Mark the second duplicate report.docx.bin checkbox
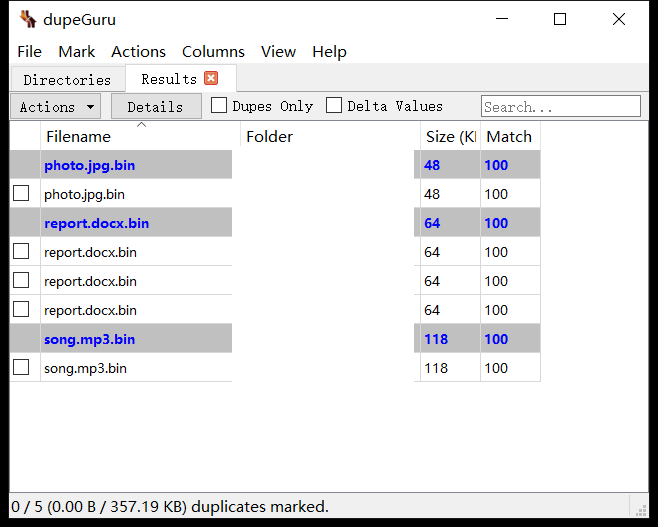The height and width of the screenshot is (527, 658). (21, 280)
